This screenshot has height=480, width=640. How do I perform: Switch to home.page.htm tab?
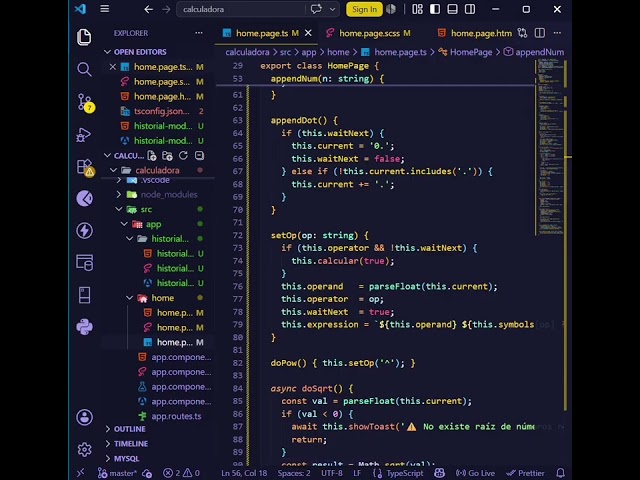tap(475, 33)
